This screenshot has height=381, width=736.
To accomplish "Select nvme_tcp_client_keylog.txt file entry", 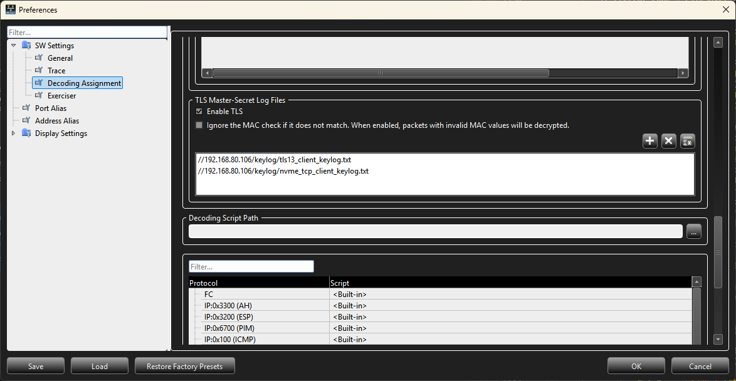I will 283,171.
